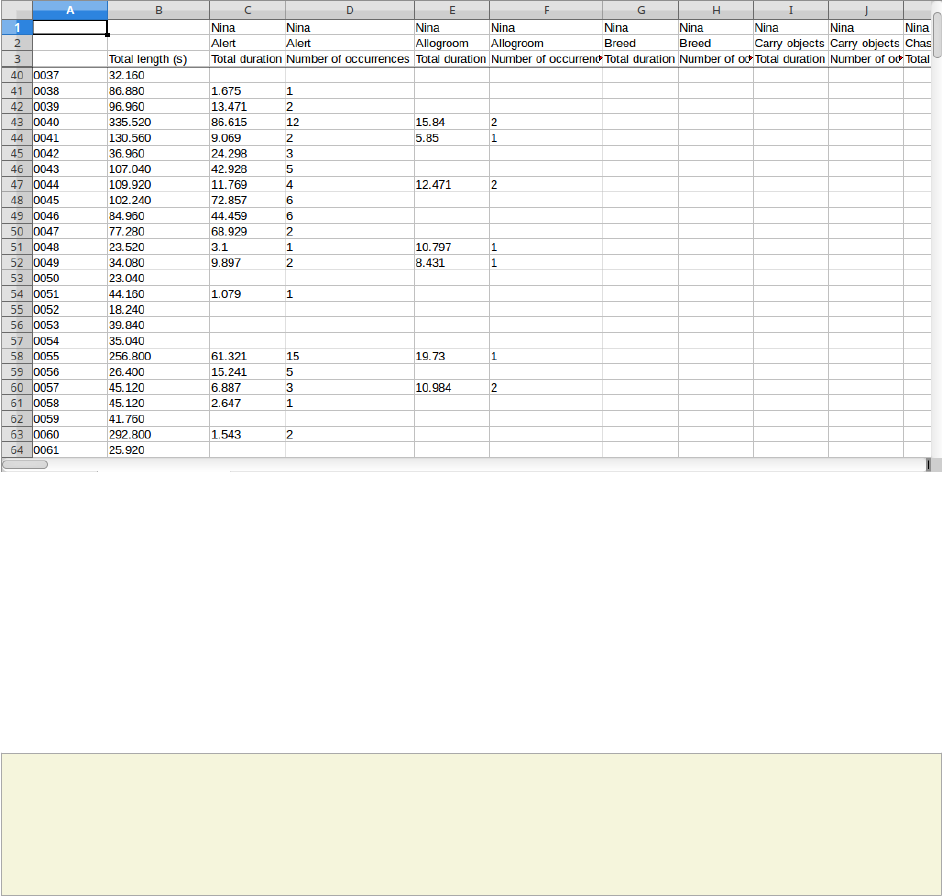Click cell value 32.160
942x896 pixels.
pos(159,75)
